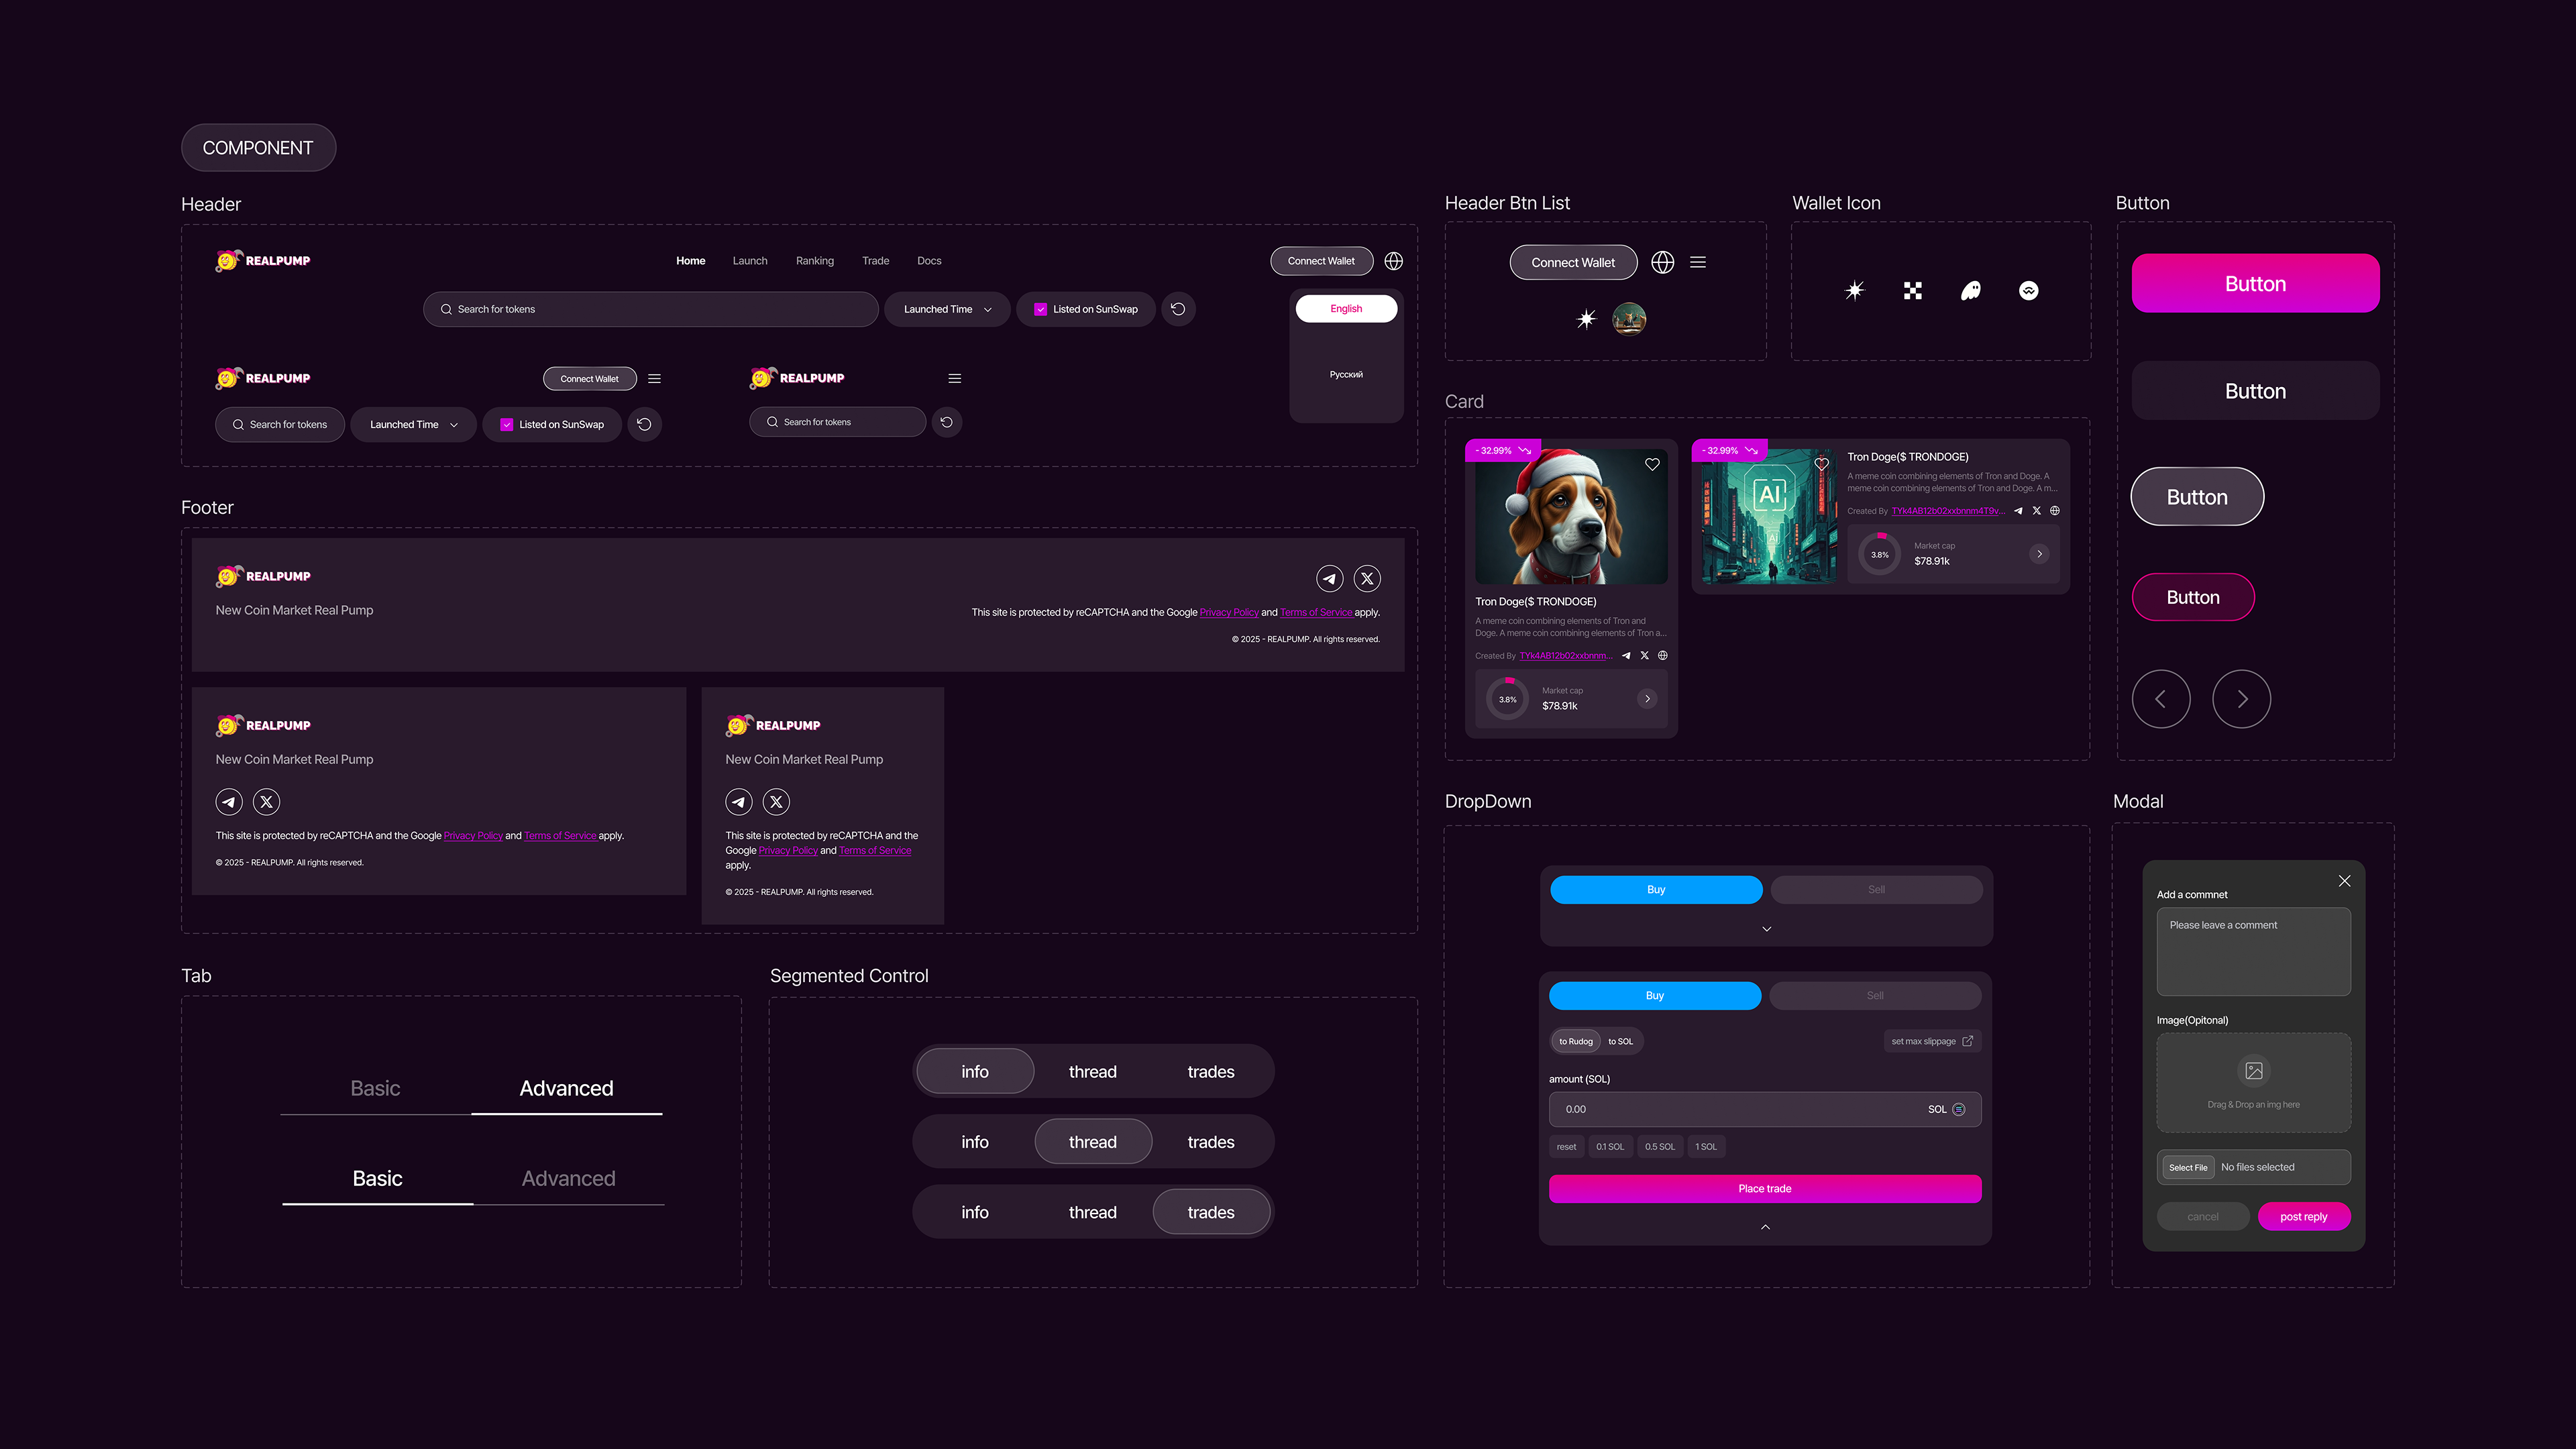Click the Telegram icon in top footer
The height and width of the screenshot is (1449, 2576).
click(x=1329, y=578)
